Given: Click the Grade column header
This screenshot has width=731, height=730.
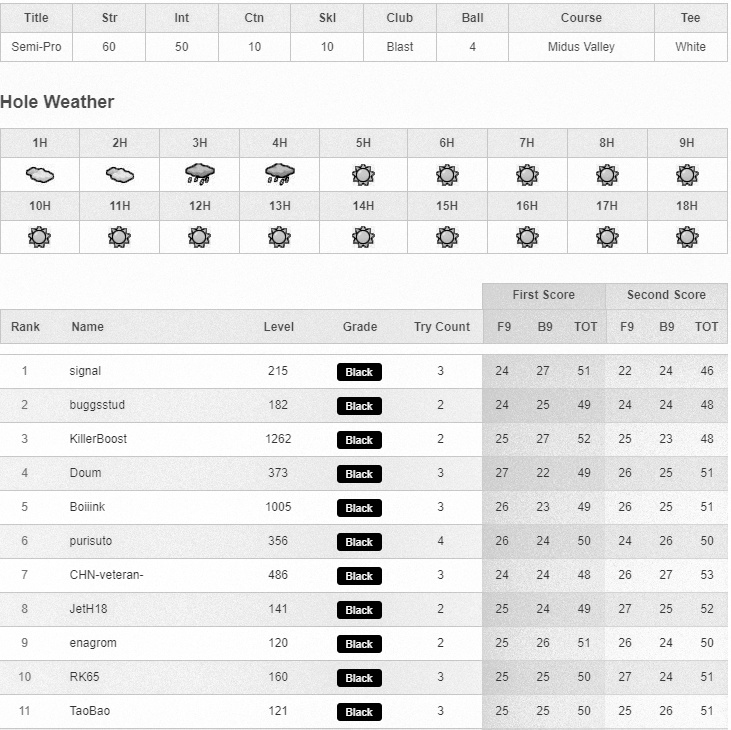Looking at the screenshot, I should point(360,327).
